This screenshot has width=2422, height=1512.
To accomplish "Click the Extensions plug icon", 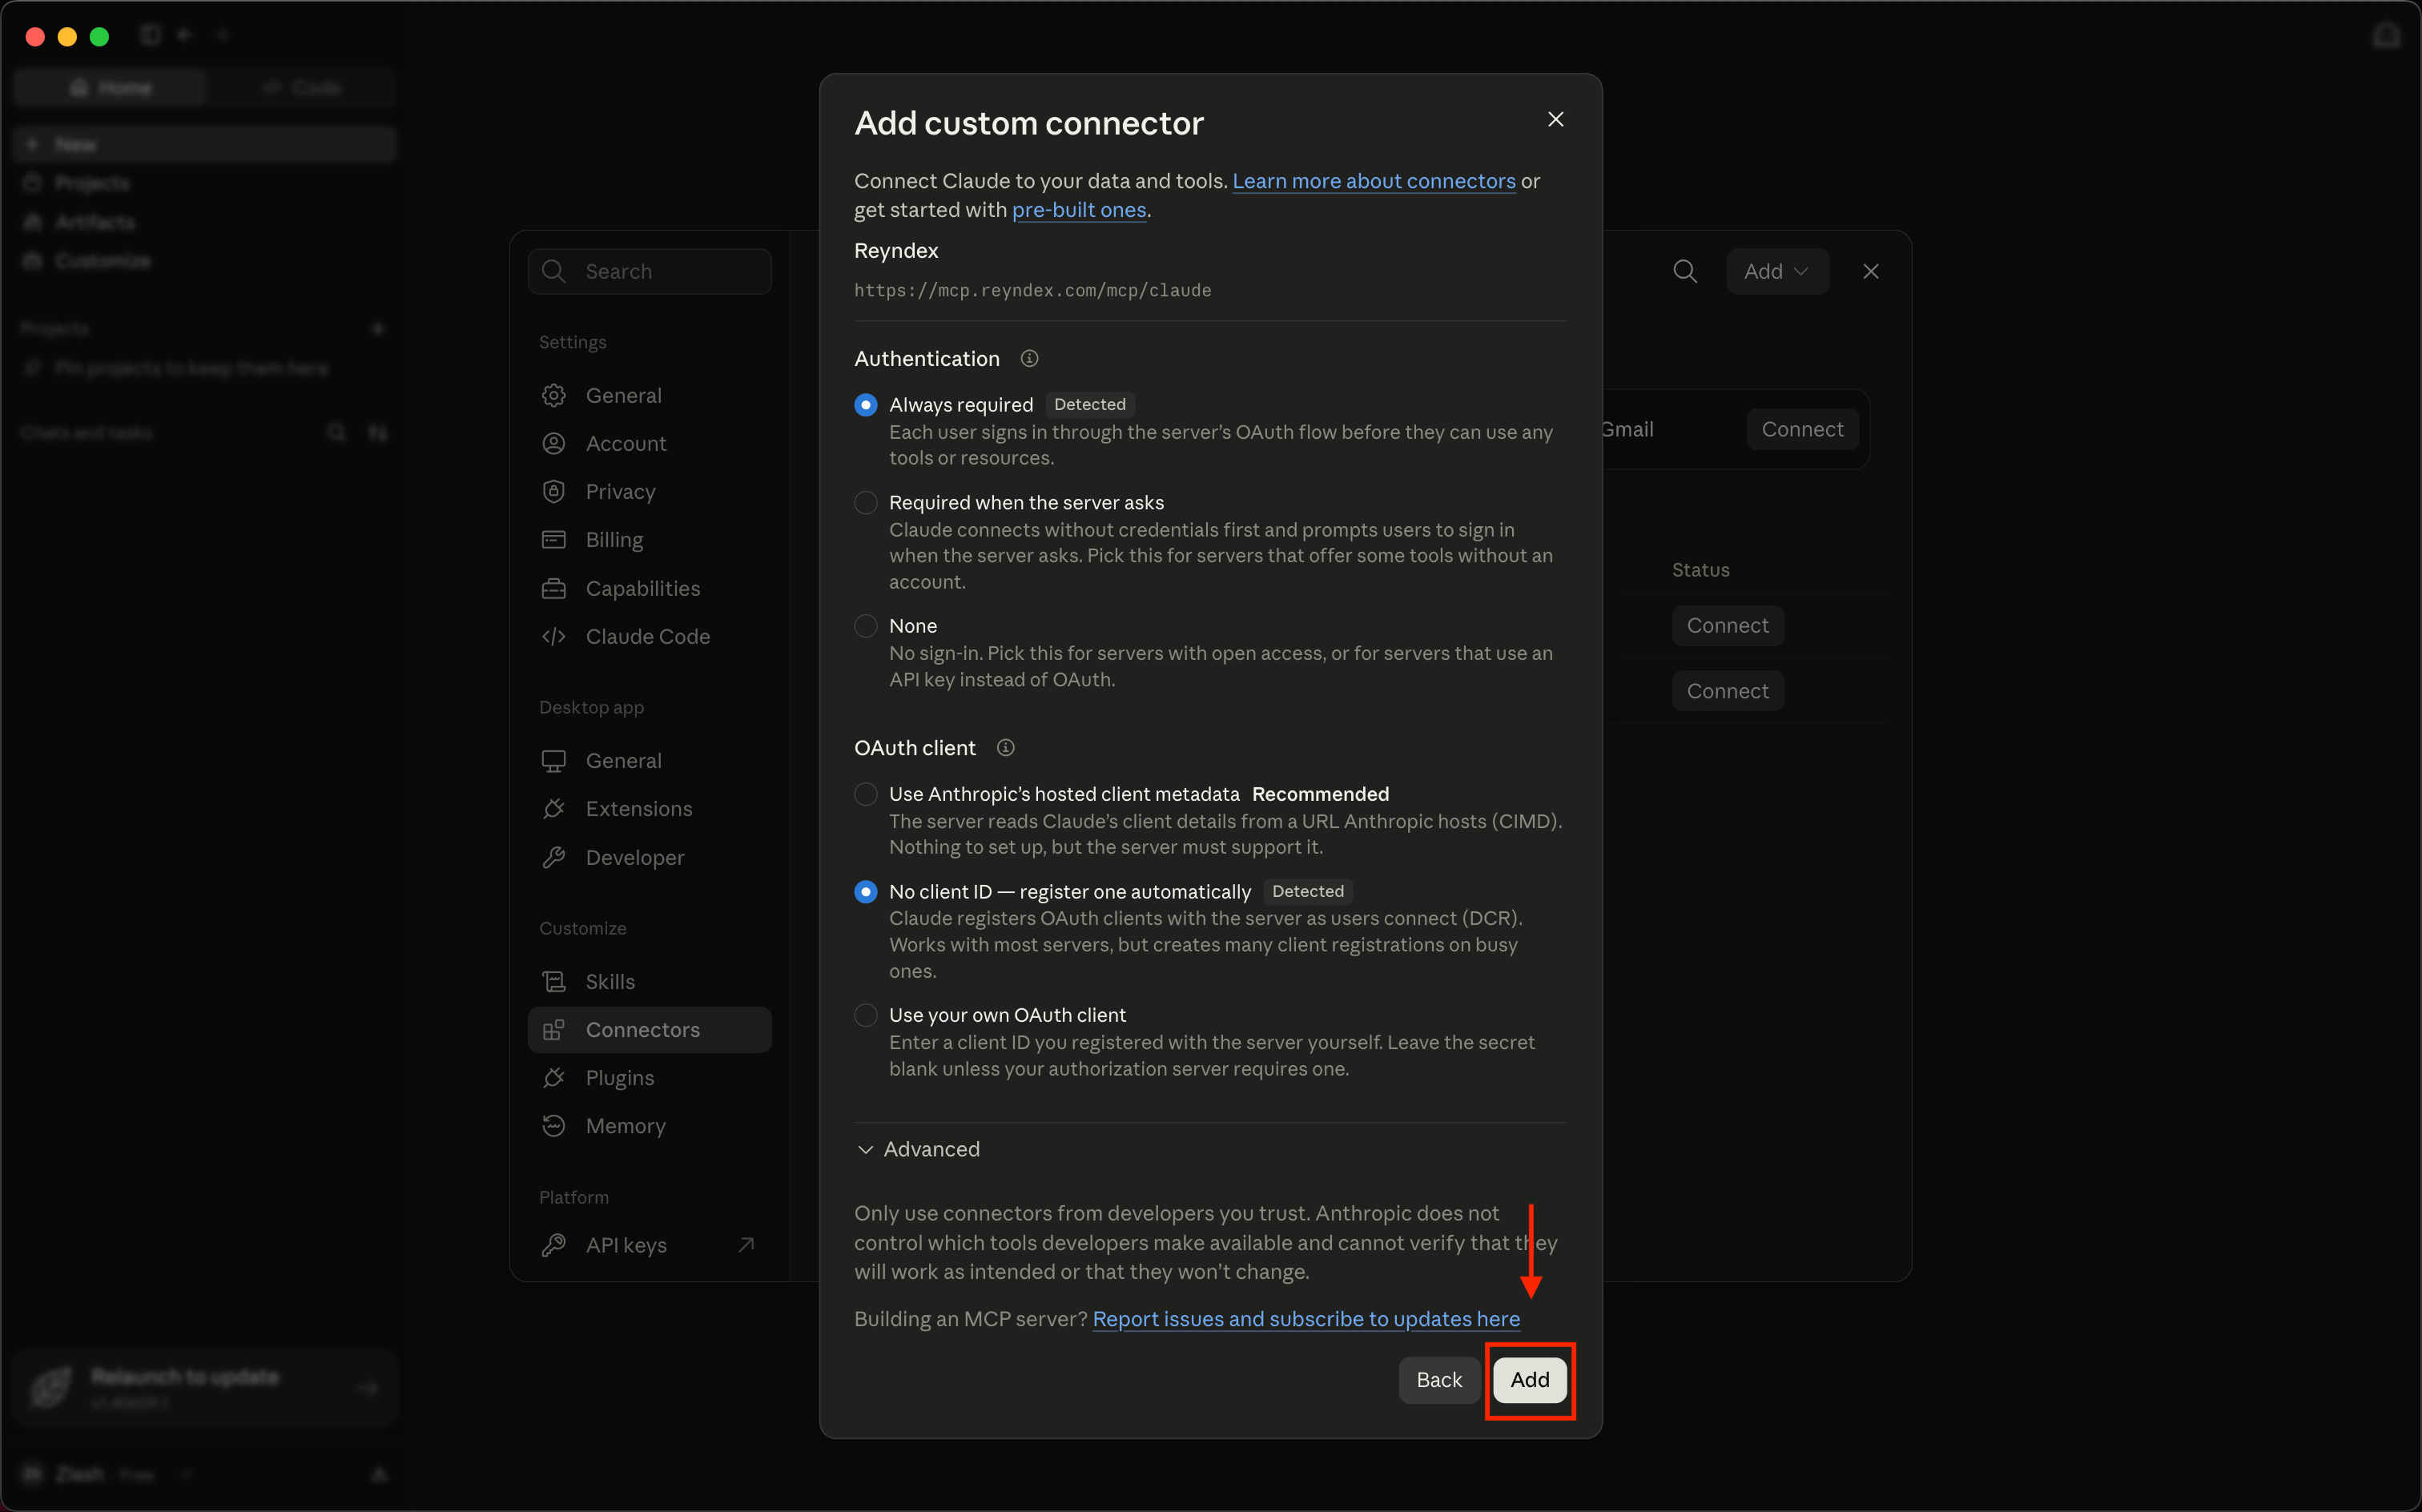I will pos(554,809).
